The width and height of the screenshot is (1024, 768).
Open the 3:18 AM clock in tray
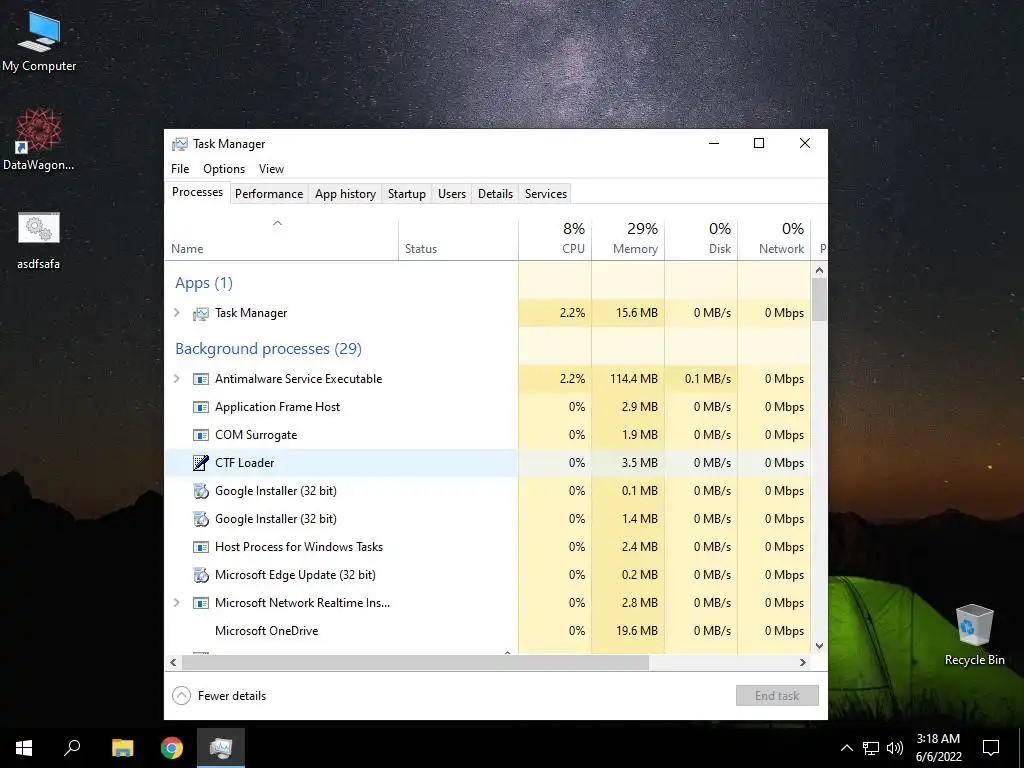(938, 748)
